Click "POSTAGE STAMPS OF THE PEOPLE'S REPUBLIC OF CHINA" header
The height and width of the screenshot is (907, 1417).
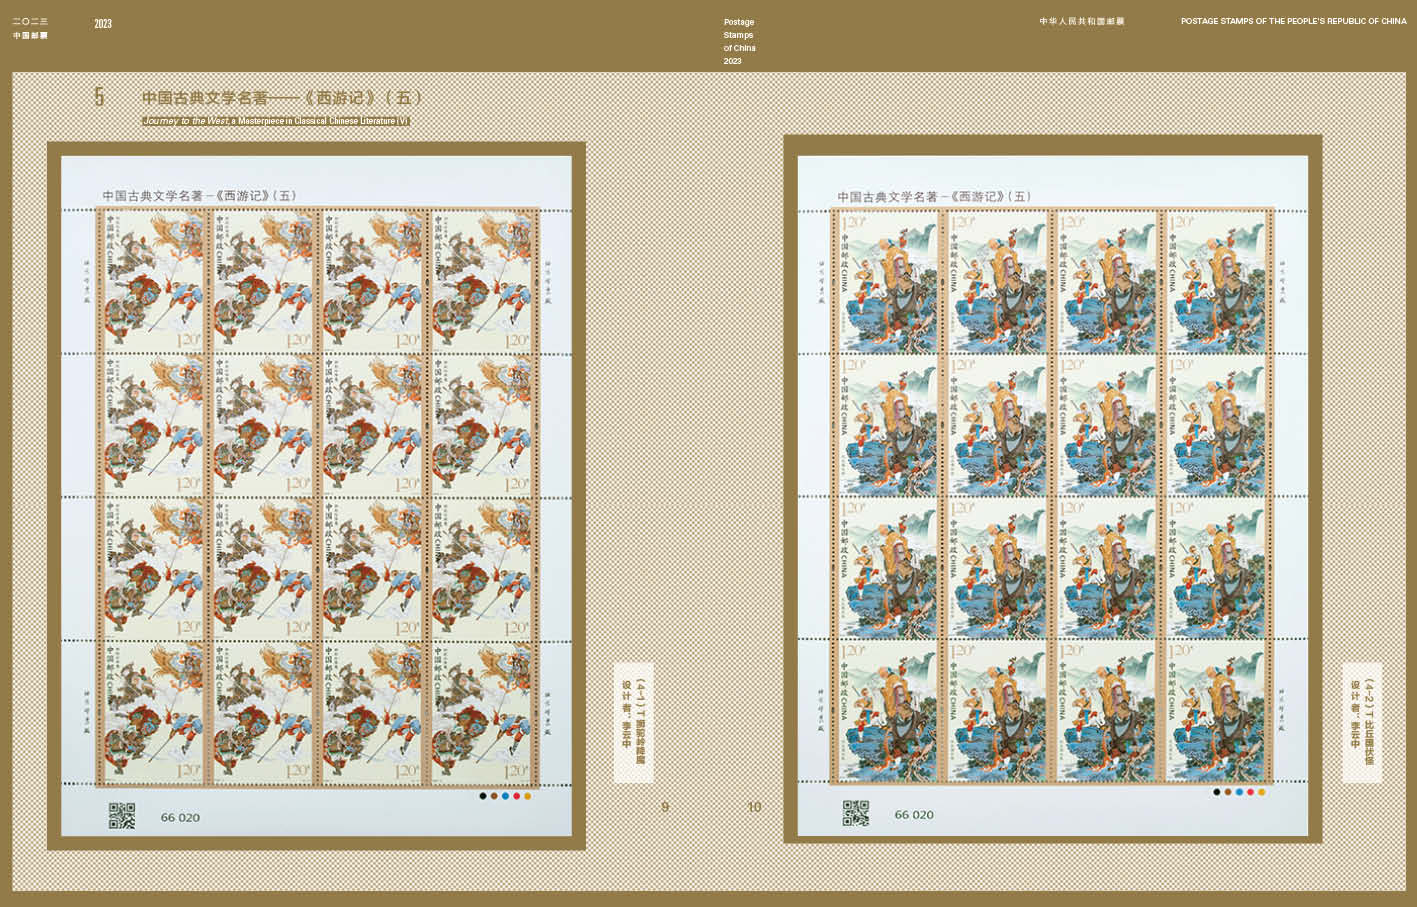(1293, 21)
